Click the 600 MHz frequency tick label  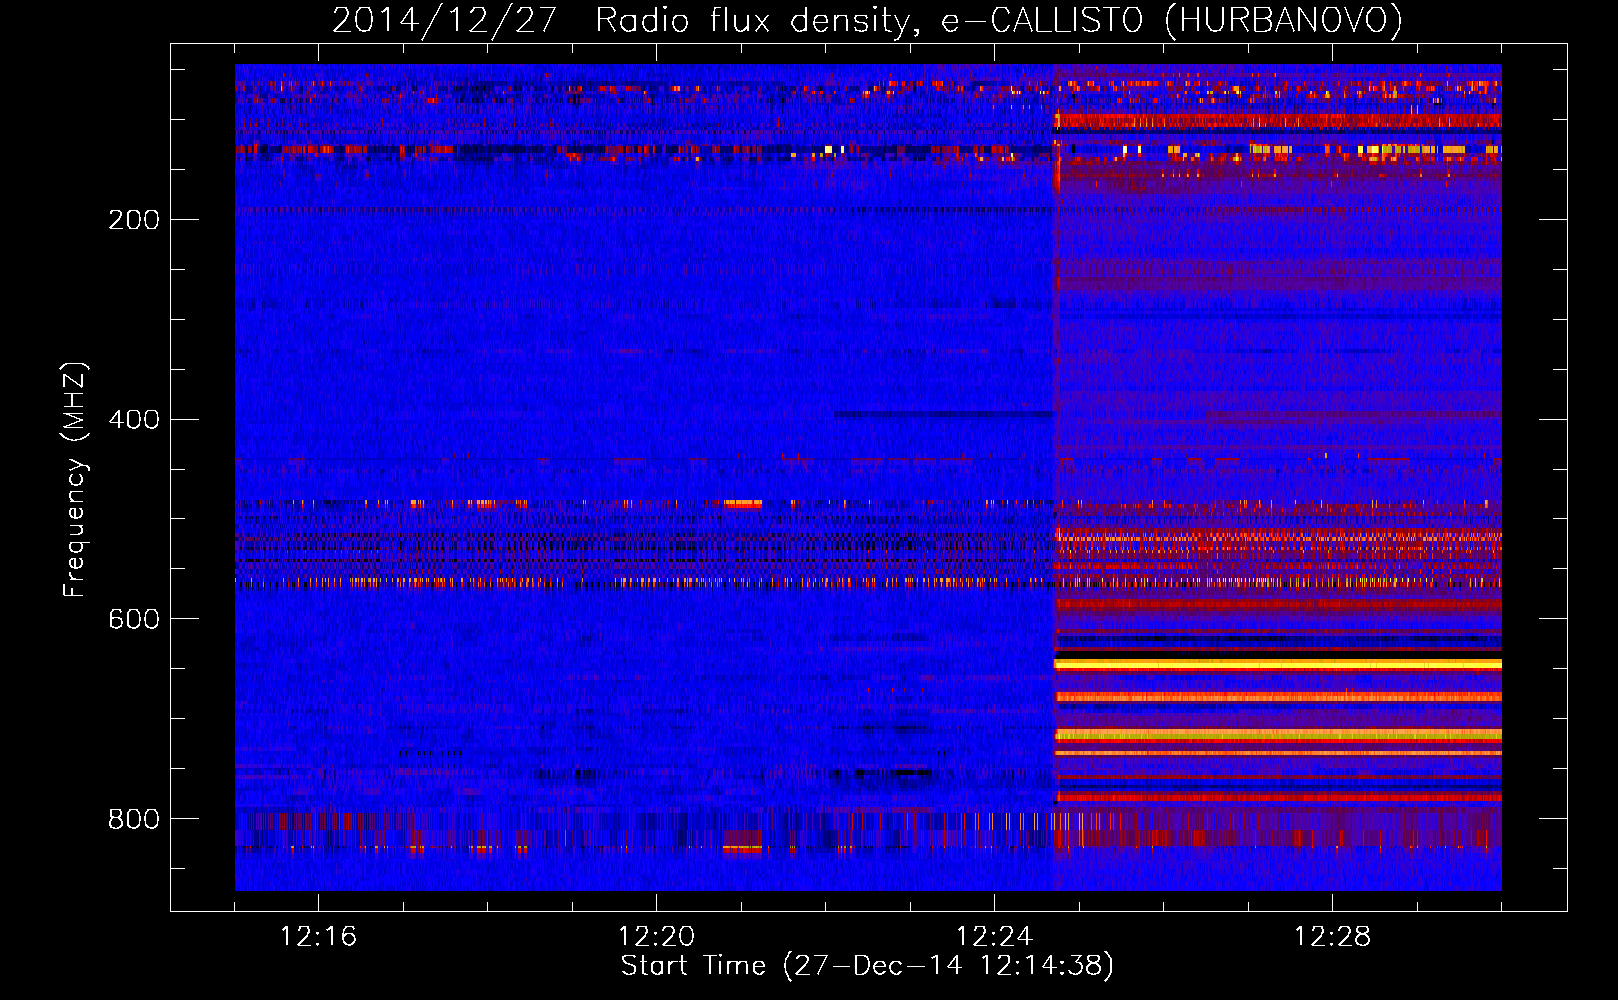134,619
